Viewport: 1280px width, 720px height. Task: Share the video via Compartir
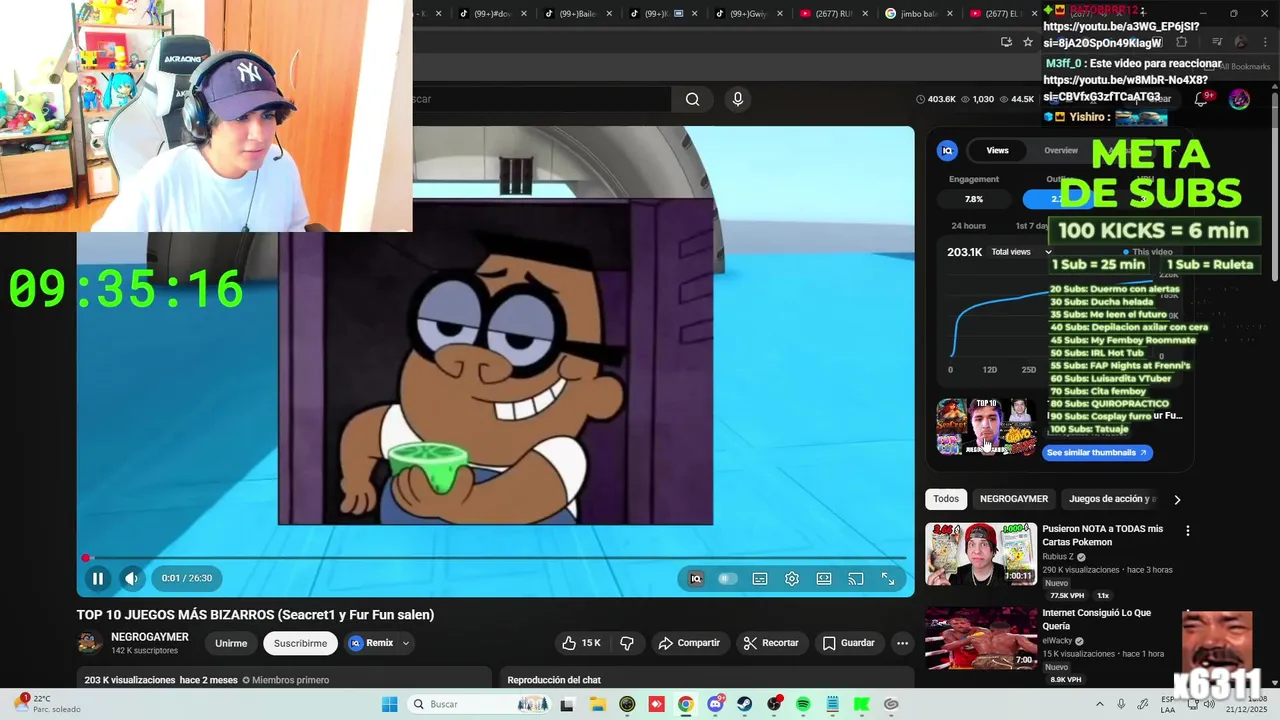pos(688,643)
